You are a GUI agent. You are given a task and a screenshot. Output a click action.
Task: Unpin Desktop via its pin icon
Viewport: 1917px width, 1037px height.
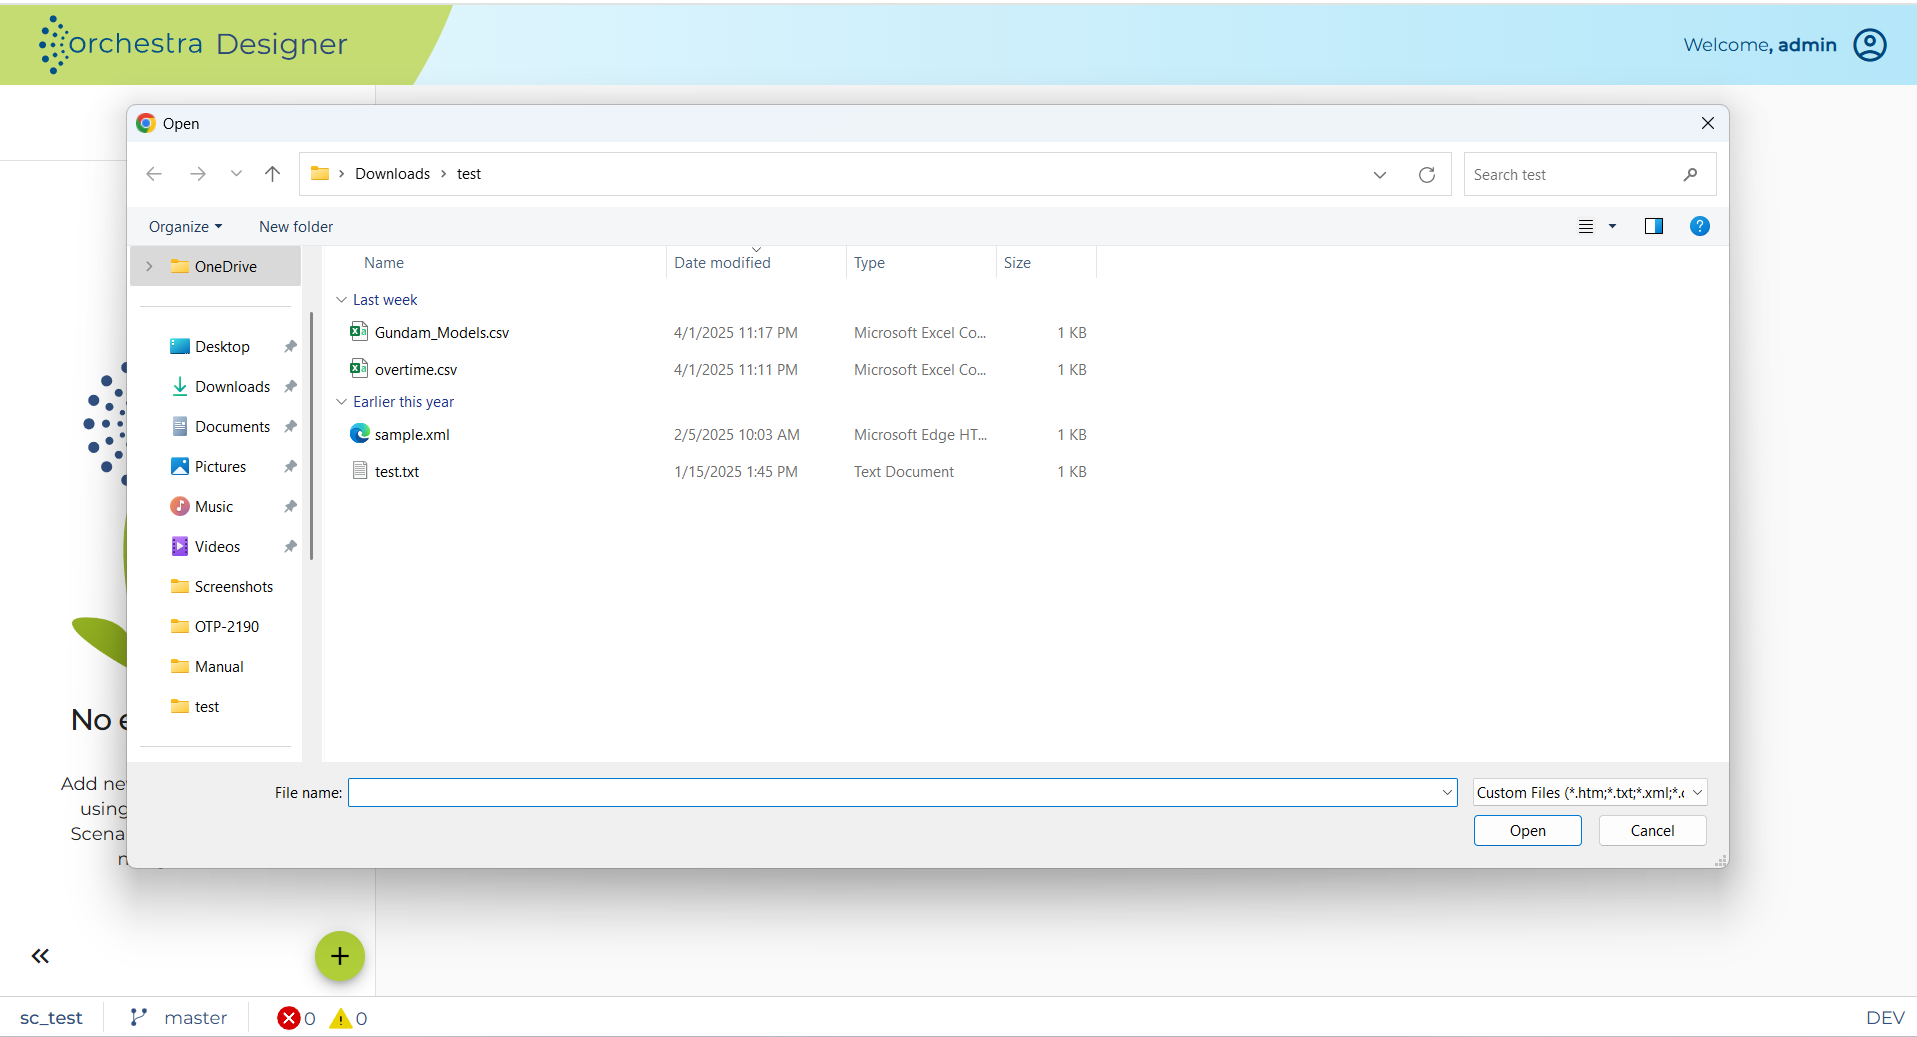(290, 347)
